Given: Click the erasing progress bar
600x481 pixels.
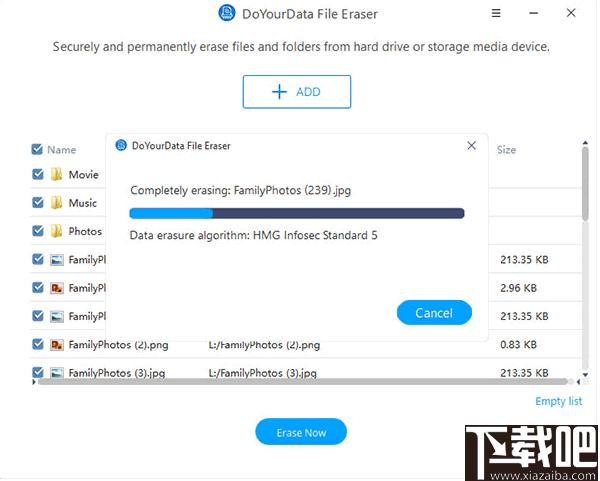Looking at the screenshot, I should coord(297,213).
